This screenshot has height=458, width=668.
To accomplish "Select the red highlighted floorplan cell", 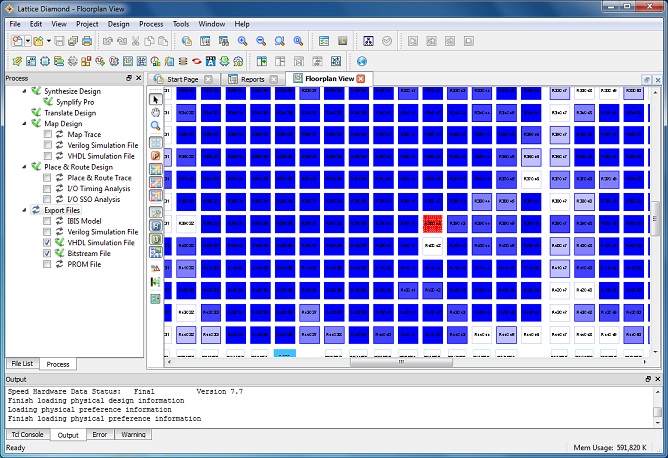I will pyautogui.click(x=433, y=223).
